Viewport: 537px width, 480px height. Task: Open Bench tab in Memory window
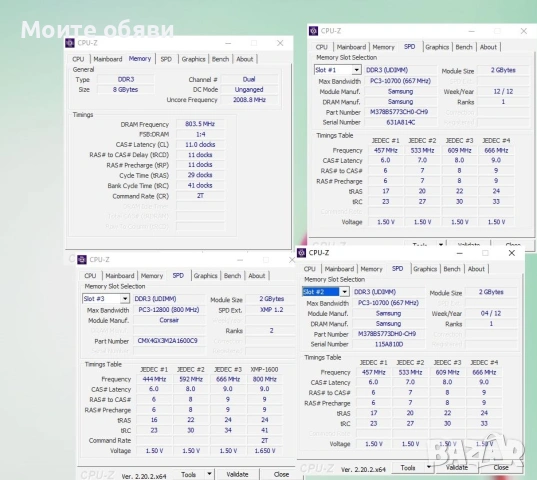click(x=220, y=59)
